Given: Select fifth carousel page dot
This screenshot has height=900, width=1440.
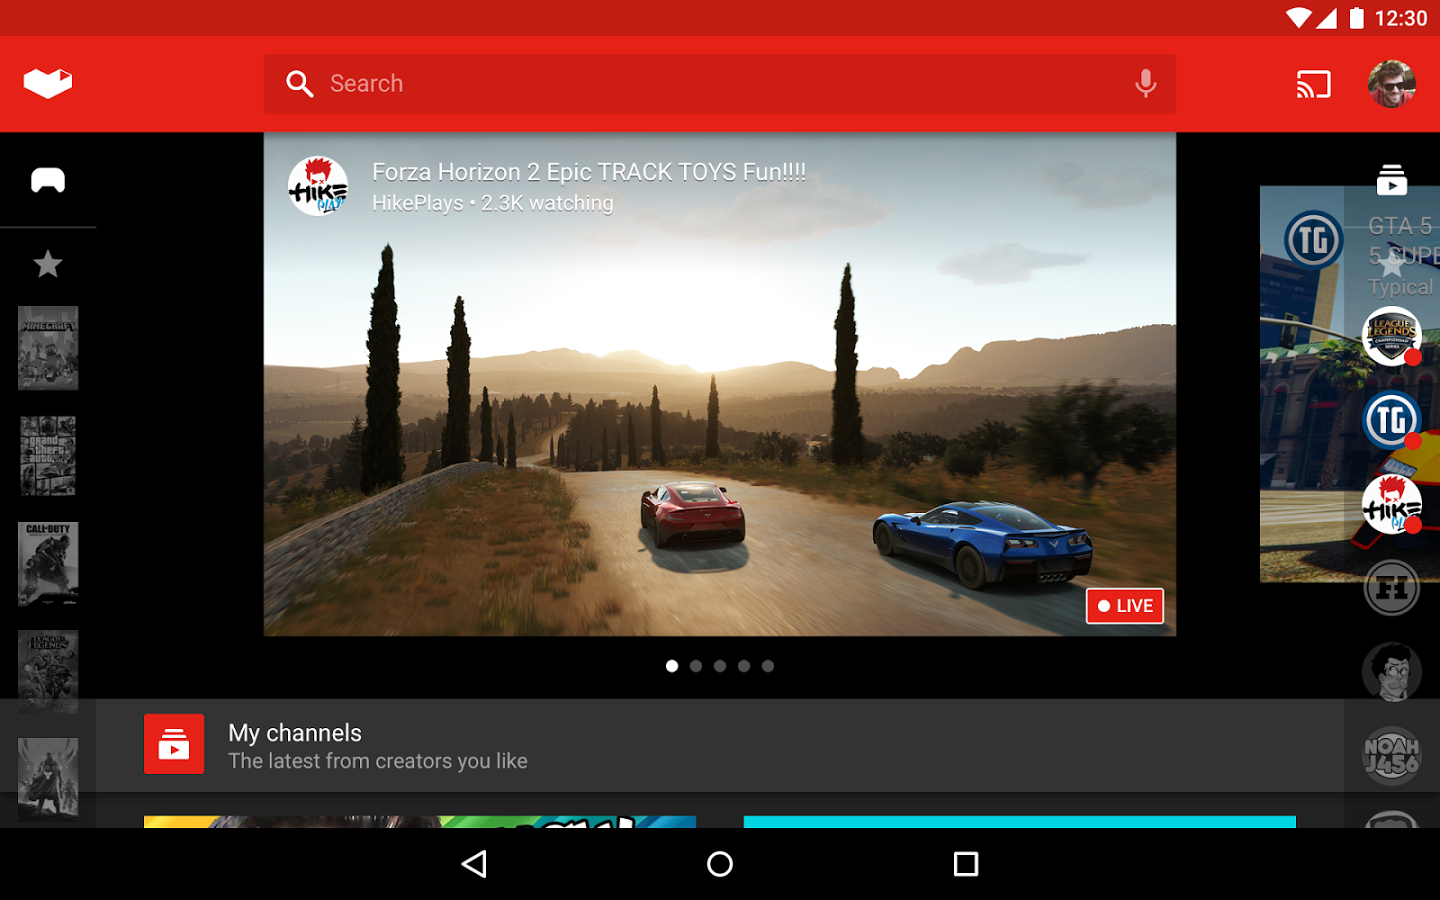Looking at the screenshot, I should [768, 666].
